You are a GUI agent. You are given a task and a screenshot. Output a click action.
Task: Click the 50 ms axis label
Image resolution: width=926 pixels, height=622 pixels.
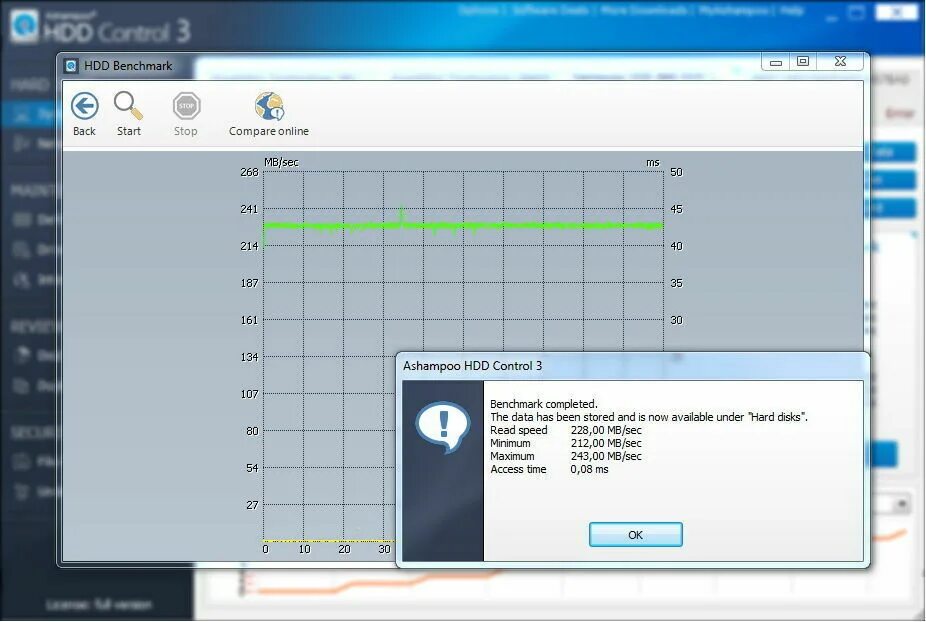676,172
